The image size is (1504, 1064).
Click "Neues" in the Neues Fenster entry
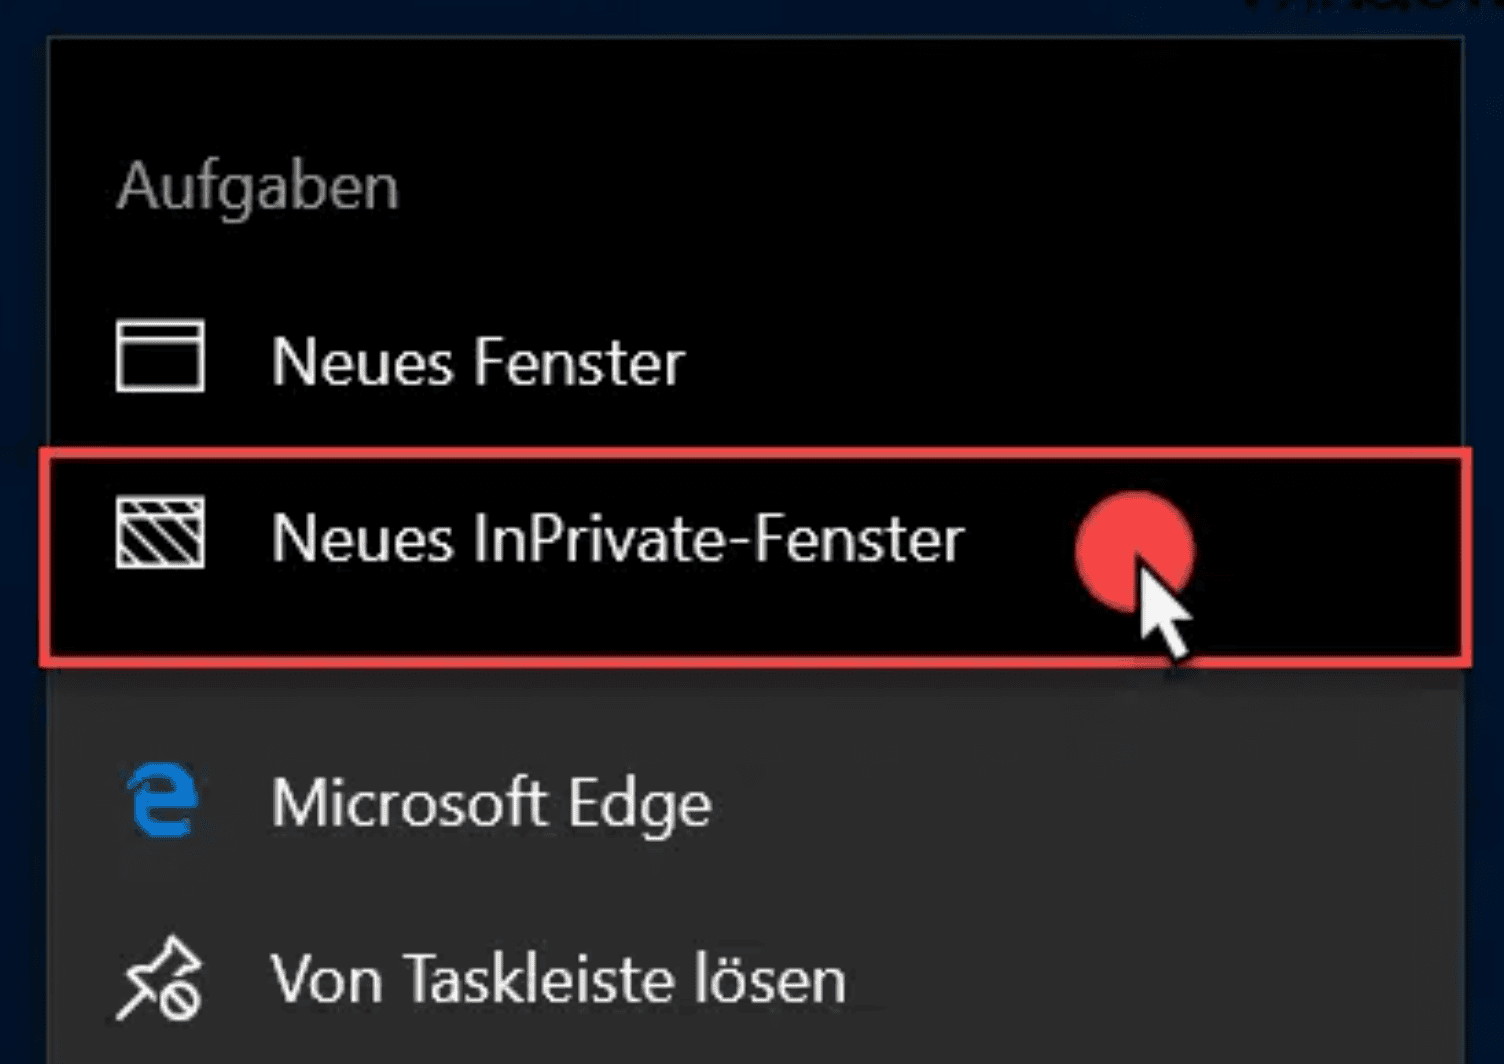[x=362, y=361]
